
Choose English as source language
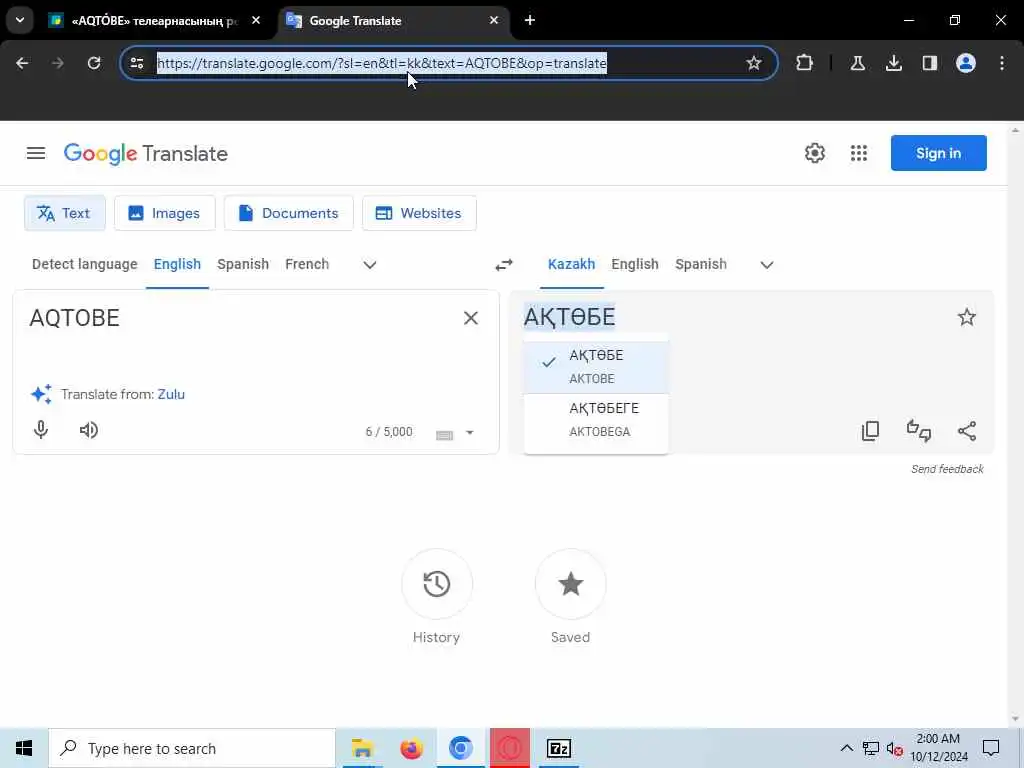(x=177, y=264)
